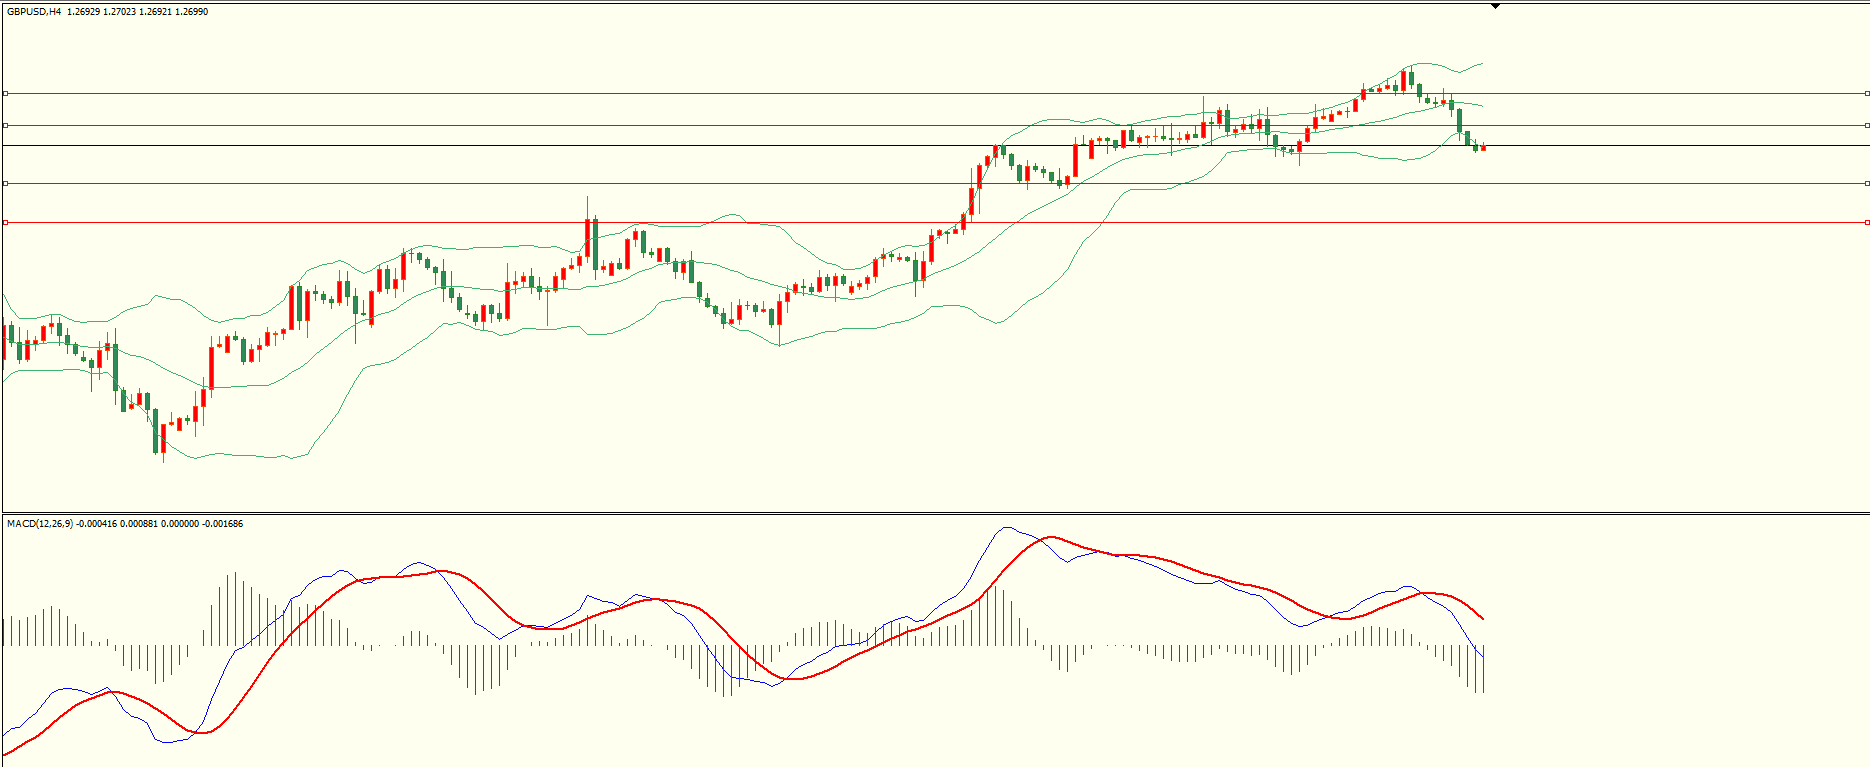1870x767 pixels.
Task: Select left handle of lowest red horizontal line
Action: click(6, 222)
